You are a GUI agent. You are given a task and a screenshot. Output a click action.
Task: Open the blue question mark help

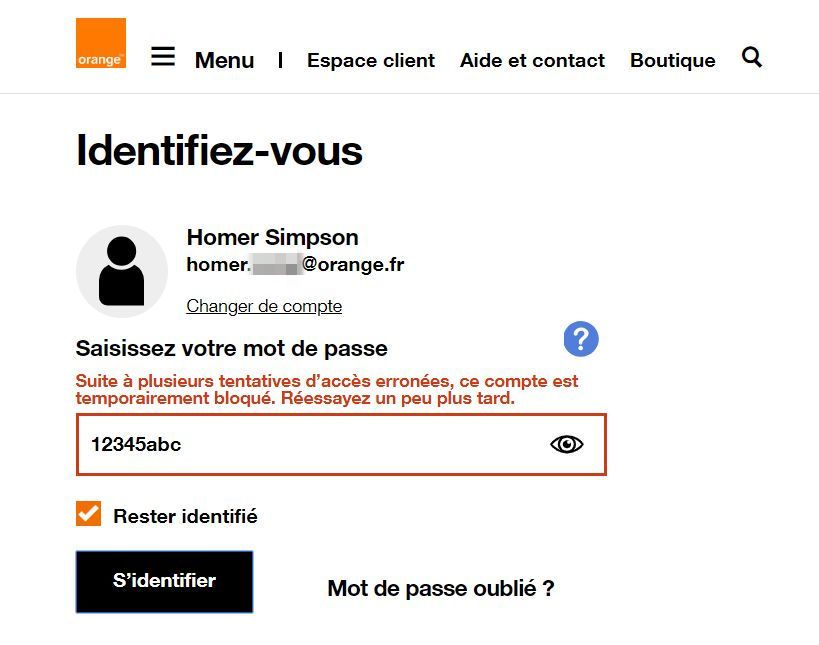coord(580,340)
